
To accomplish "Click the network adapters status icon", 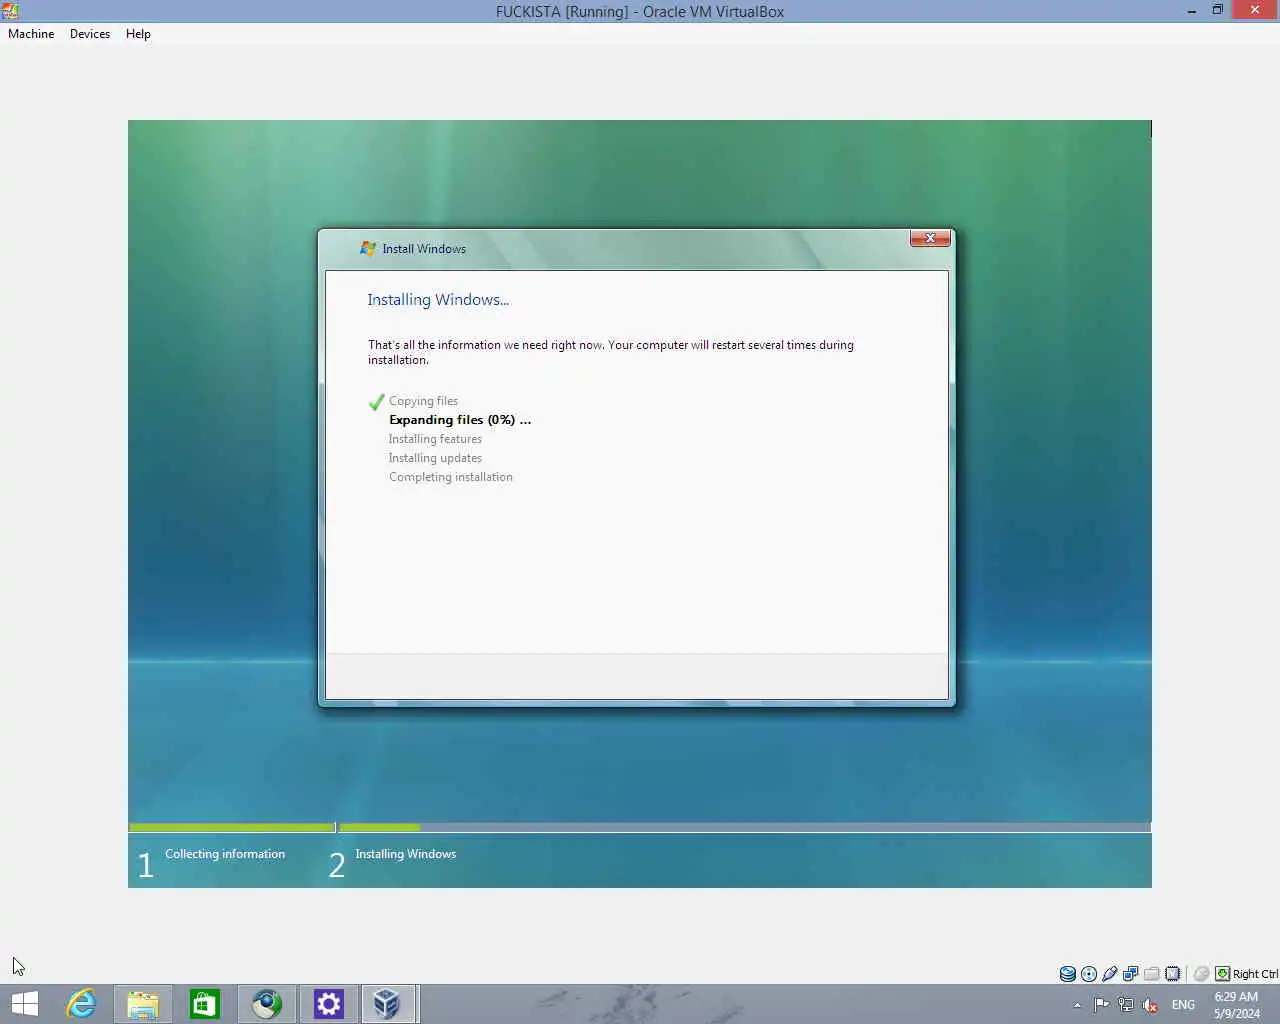I will [1131, 974].
